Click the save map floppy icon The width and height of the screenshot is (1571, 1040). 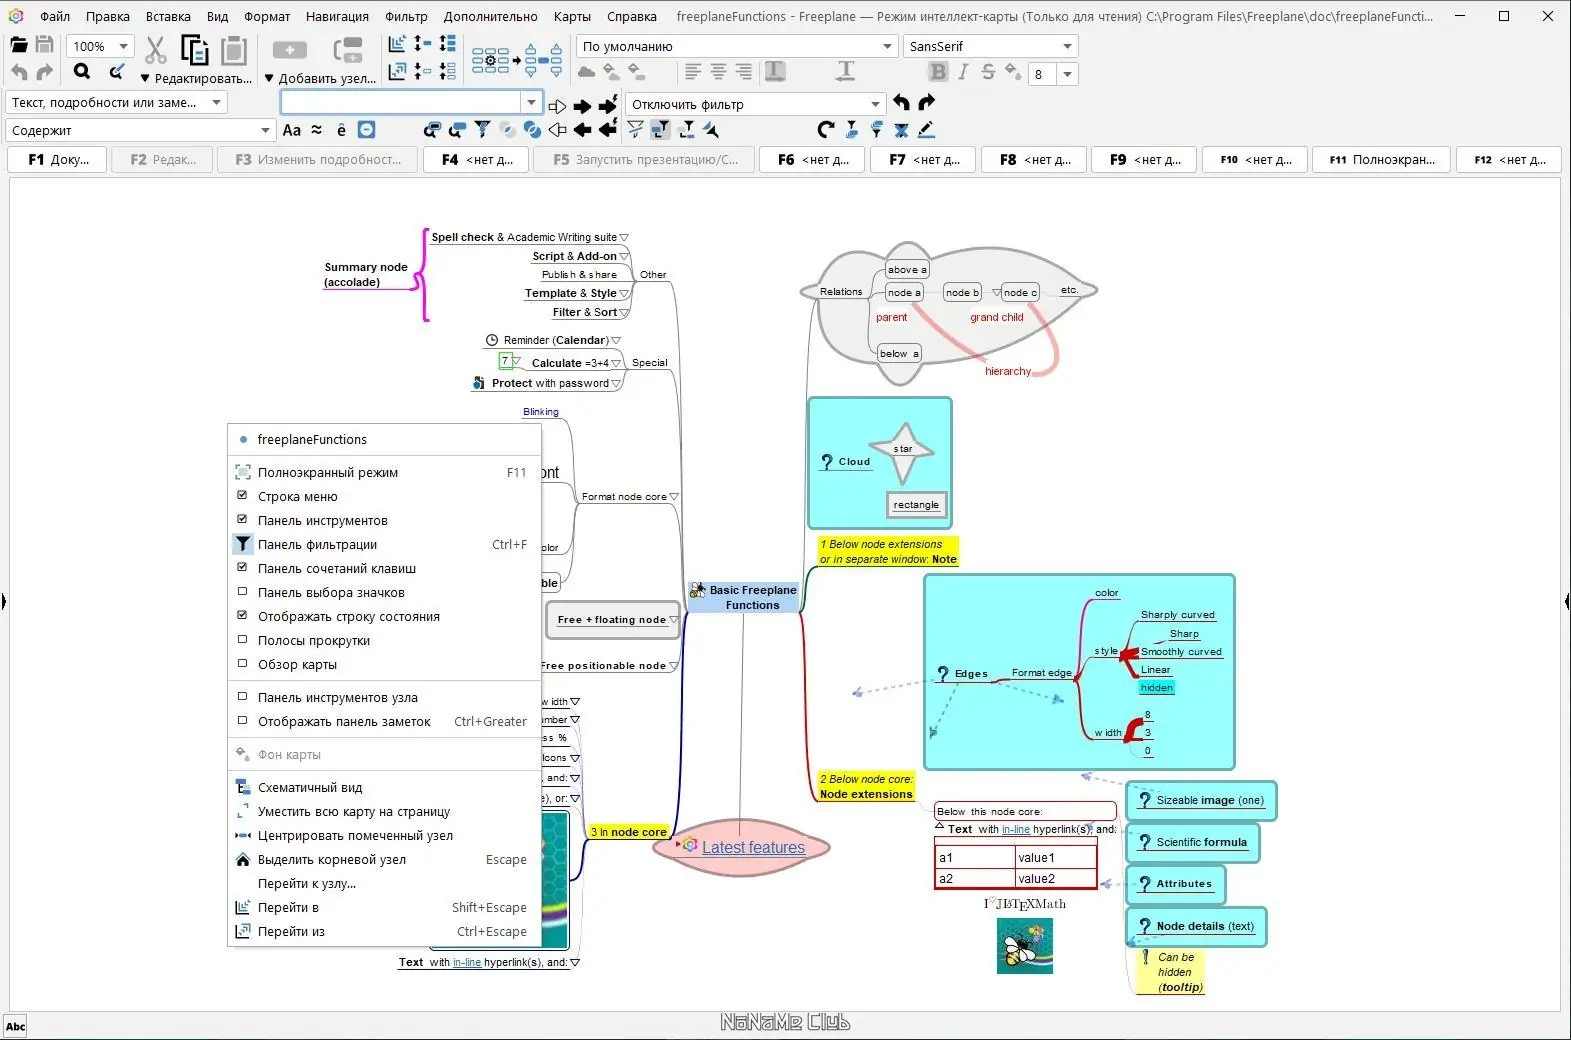click(44, 45)
